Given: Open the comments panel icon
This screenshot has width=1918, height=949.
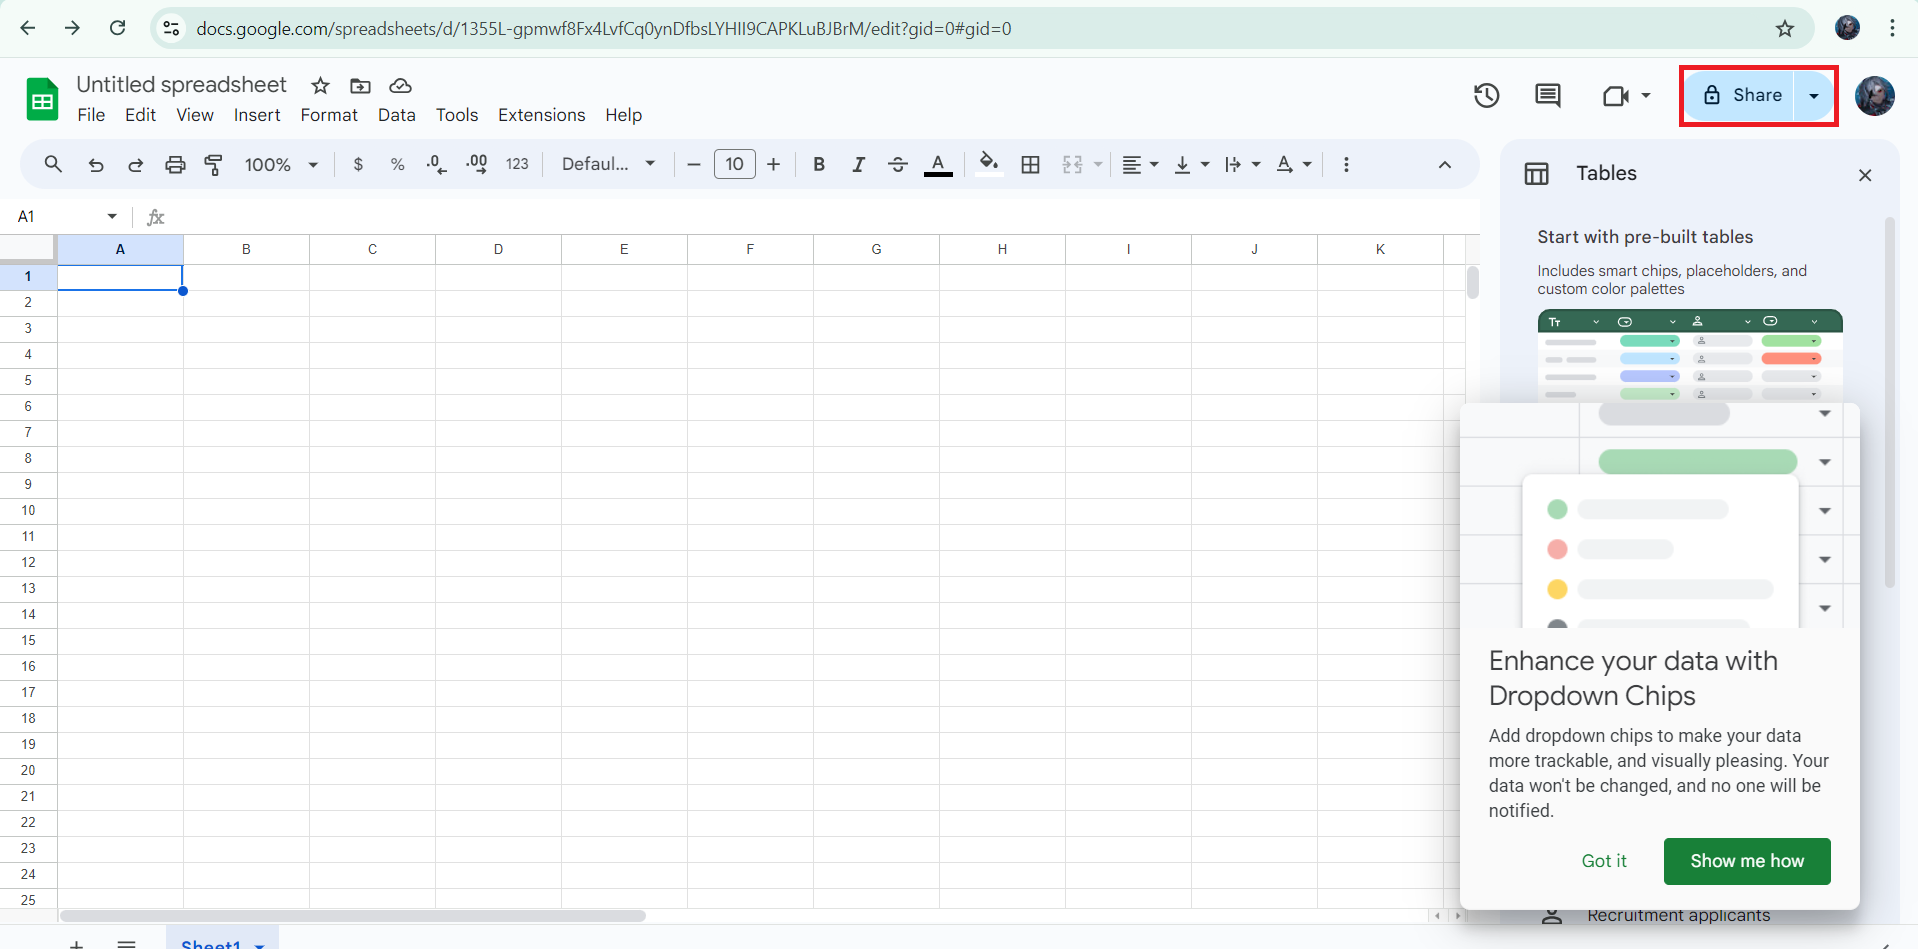Looking at the screenshot, I should click(x=1547, y=96).
